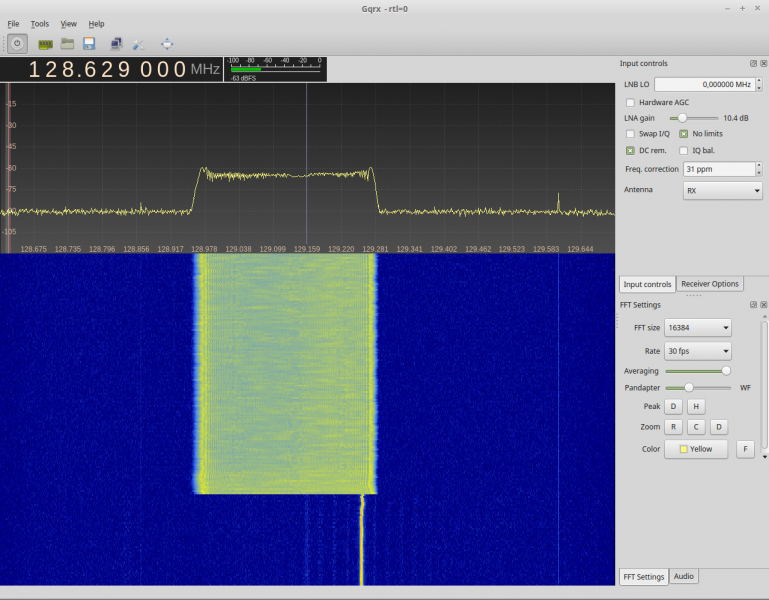This screenshot has height=600, width=769.
Task: Click the Zoom reset R button
Action: pyautogui.click(x=674, y=426)
